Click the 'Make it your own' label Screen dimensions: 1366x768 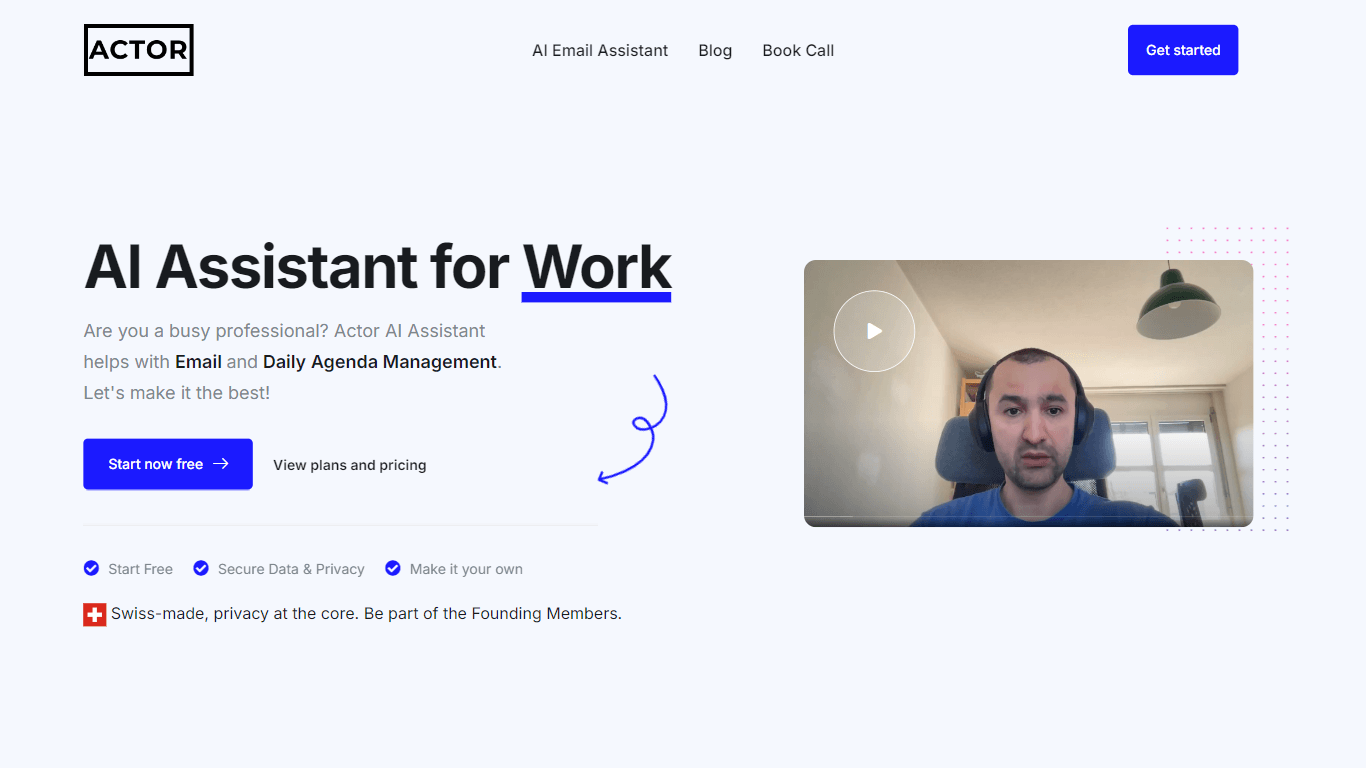point(466,569)
